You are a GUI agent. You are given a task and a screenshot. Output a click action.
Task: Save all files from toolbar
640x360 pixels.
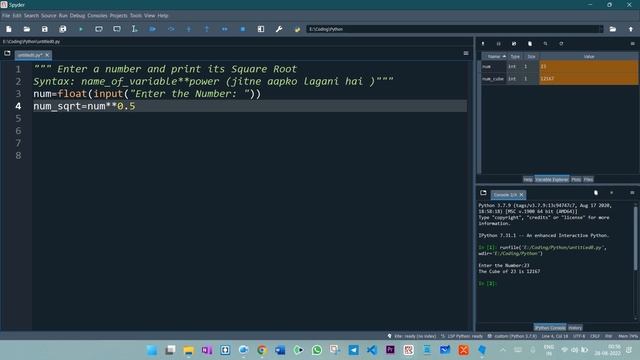tap(62, 29)
